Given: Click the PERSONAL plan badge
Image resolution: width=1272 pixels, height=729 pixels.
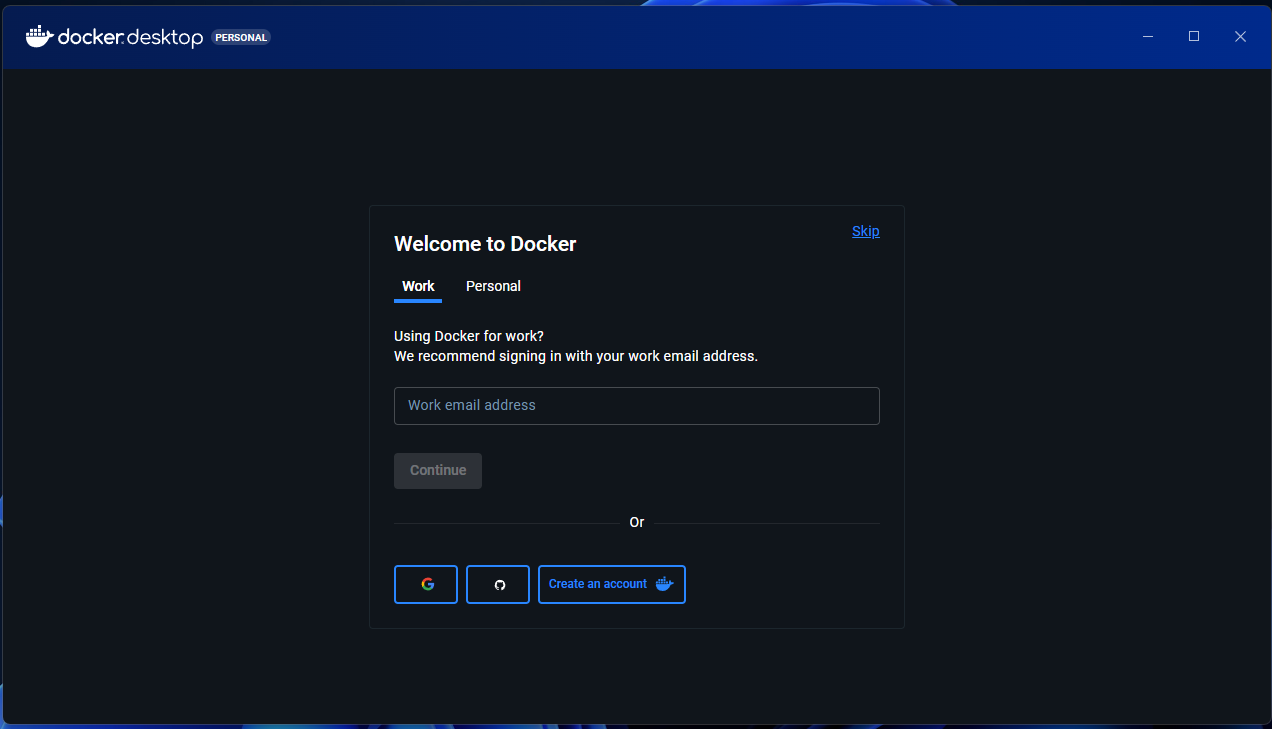Looking at the screenshot, I should 241,38.
